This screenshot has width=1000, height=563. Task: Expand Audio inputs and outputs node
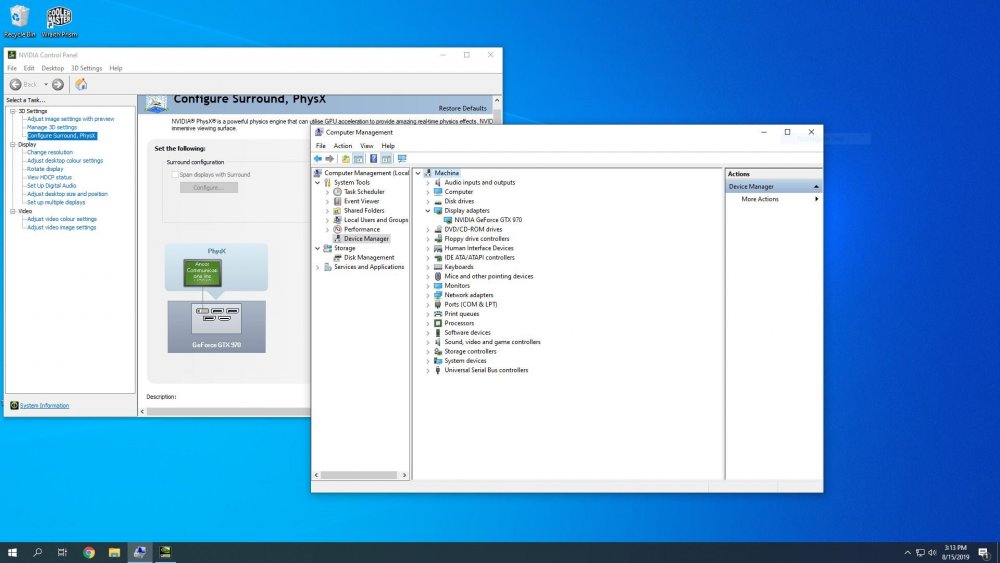(428, 183)
